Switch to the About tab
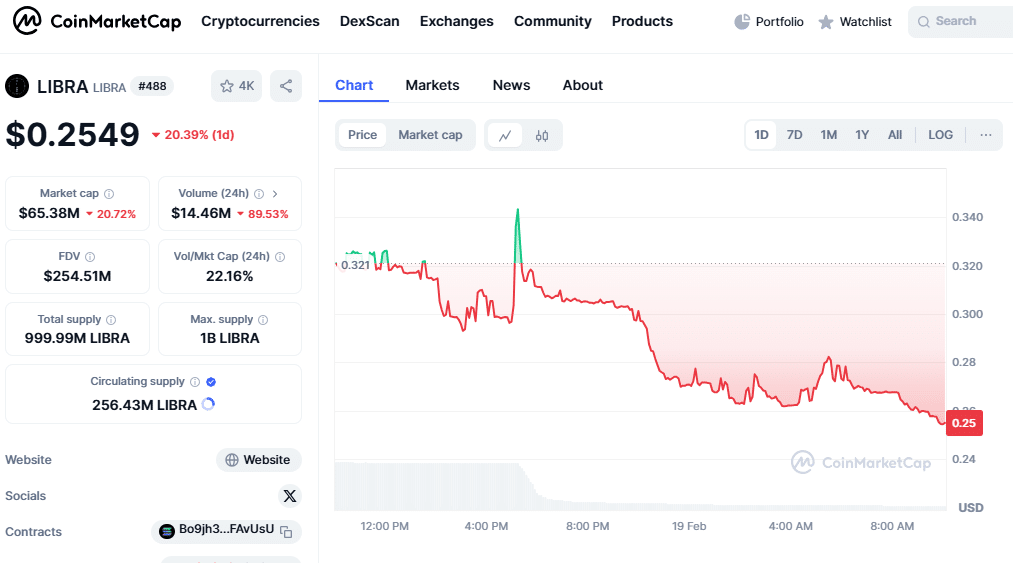 pos(582,85)
